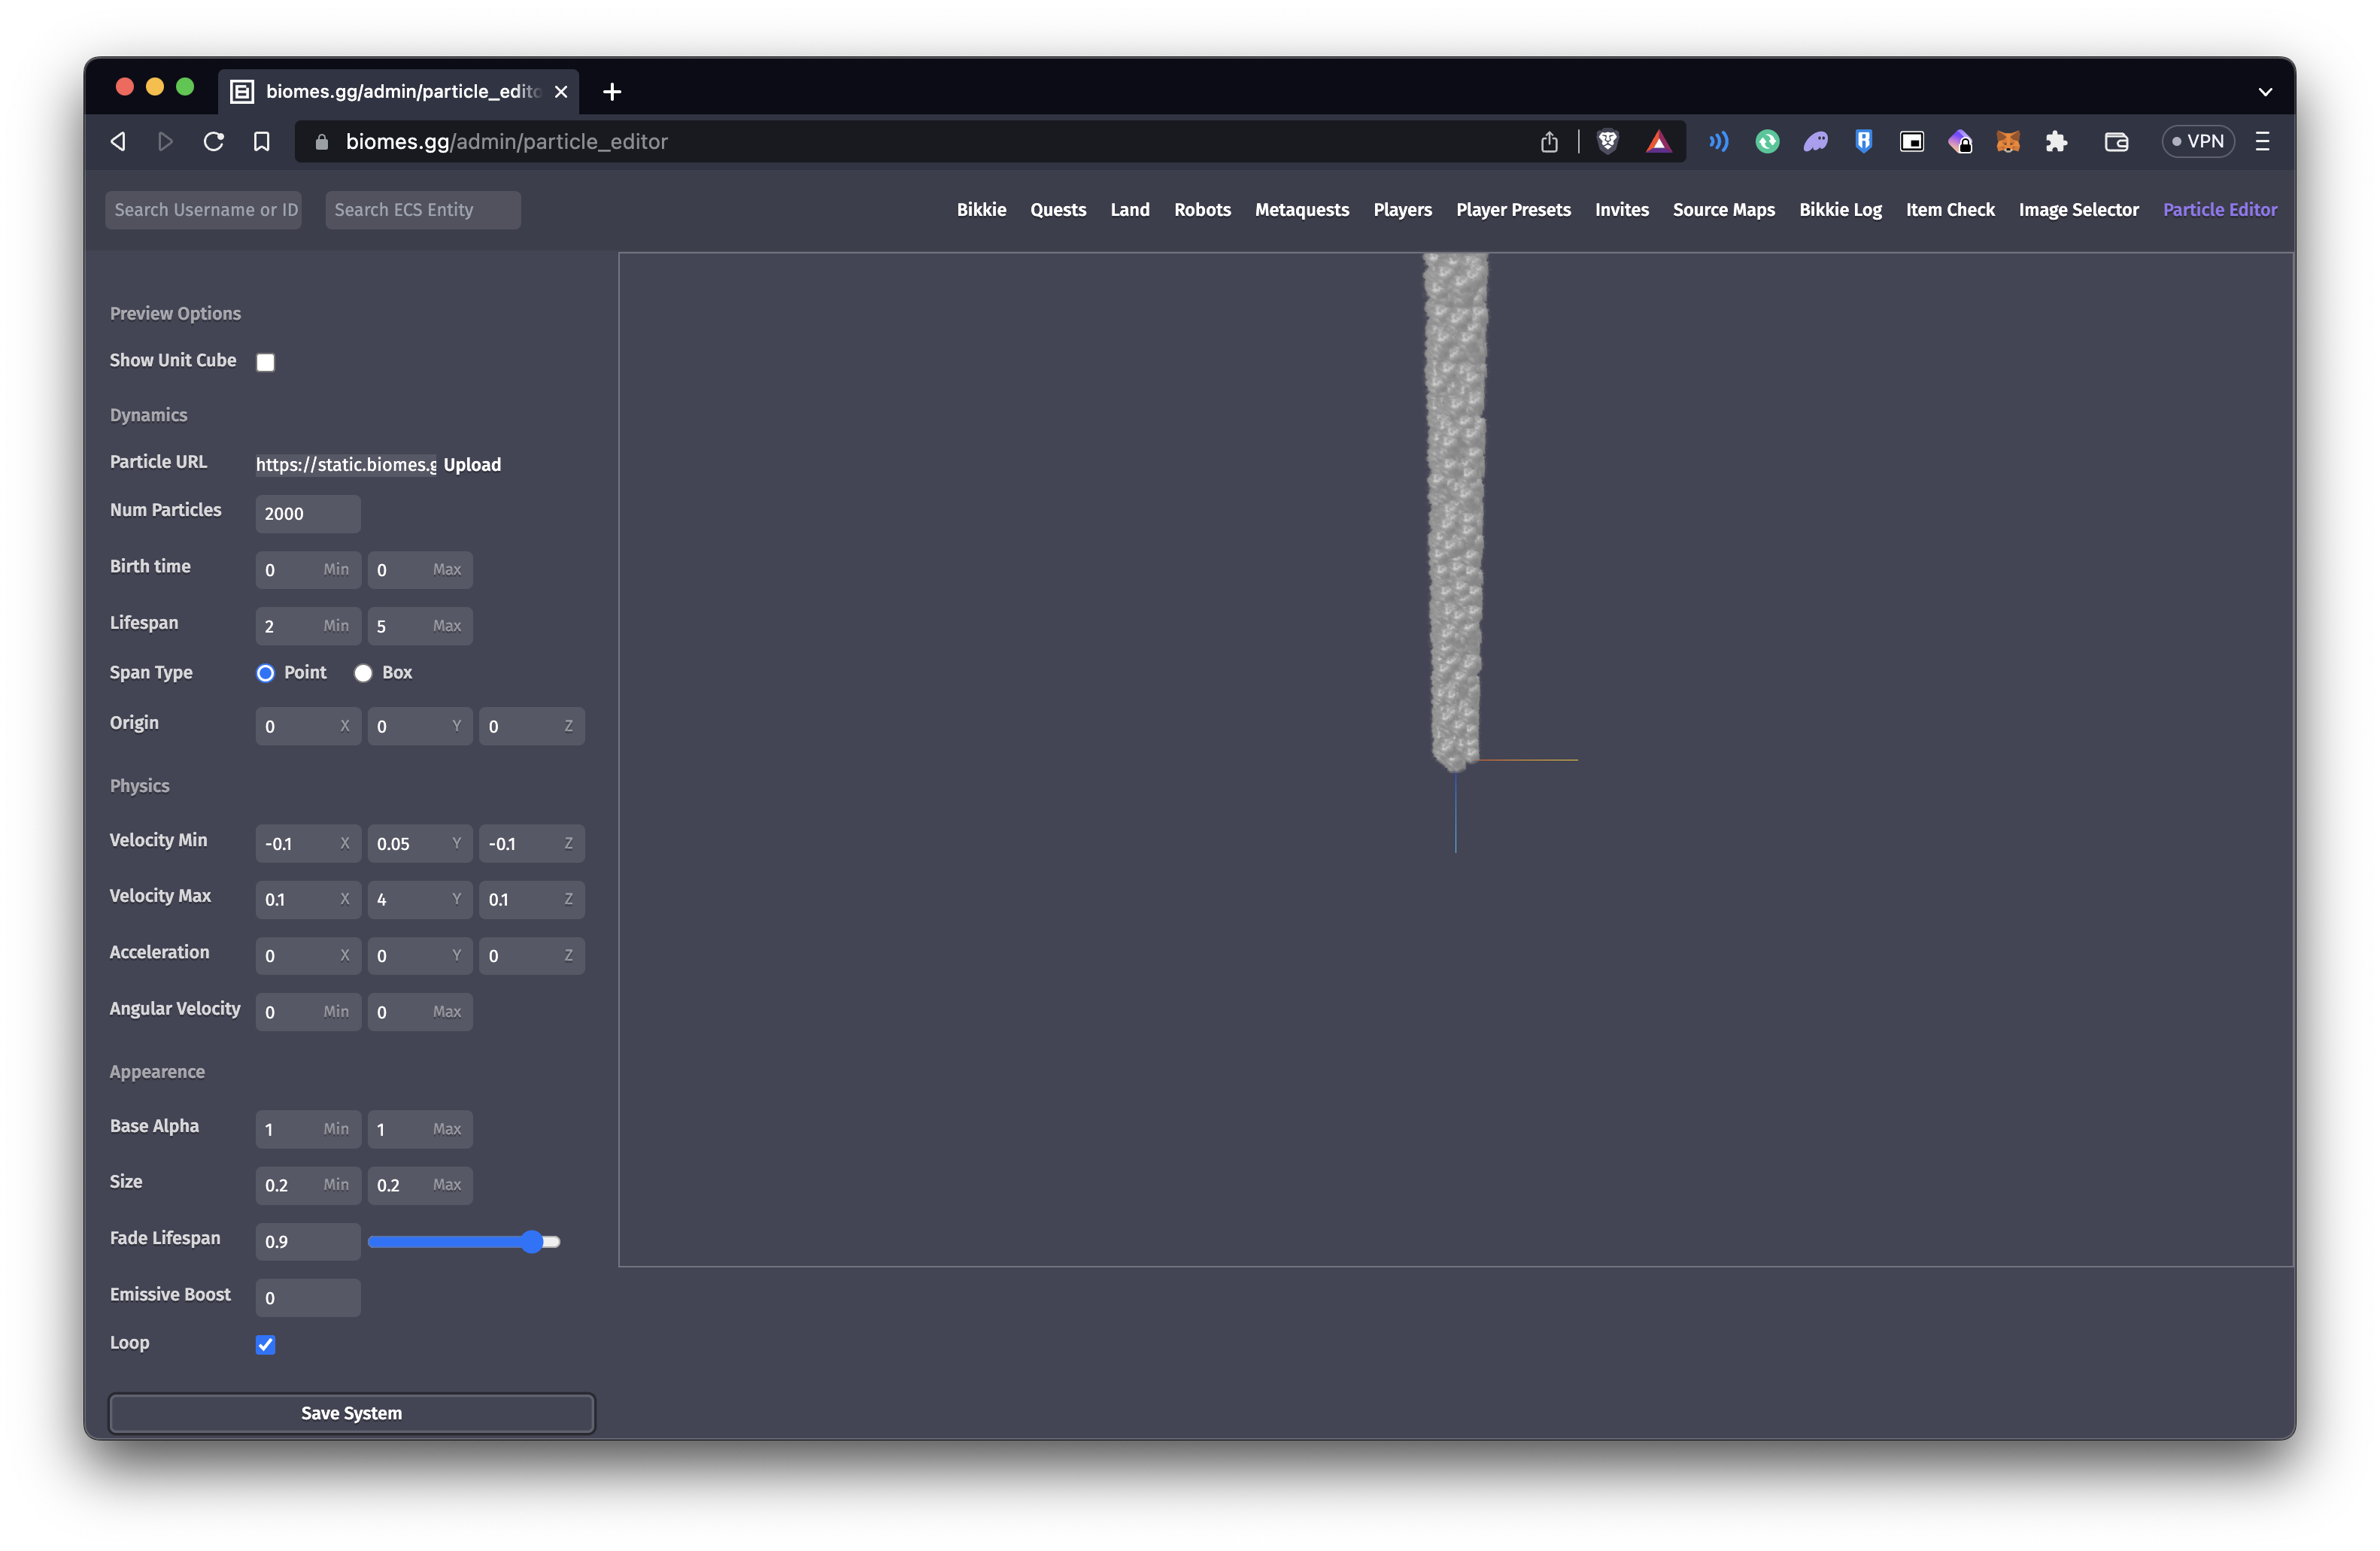Open the browser Extensions puzzle icon
This screenshot has height=1551, width=2380.
[2057, 141]
